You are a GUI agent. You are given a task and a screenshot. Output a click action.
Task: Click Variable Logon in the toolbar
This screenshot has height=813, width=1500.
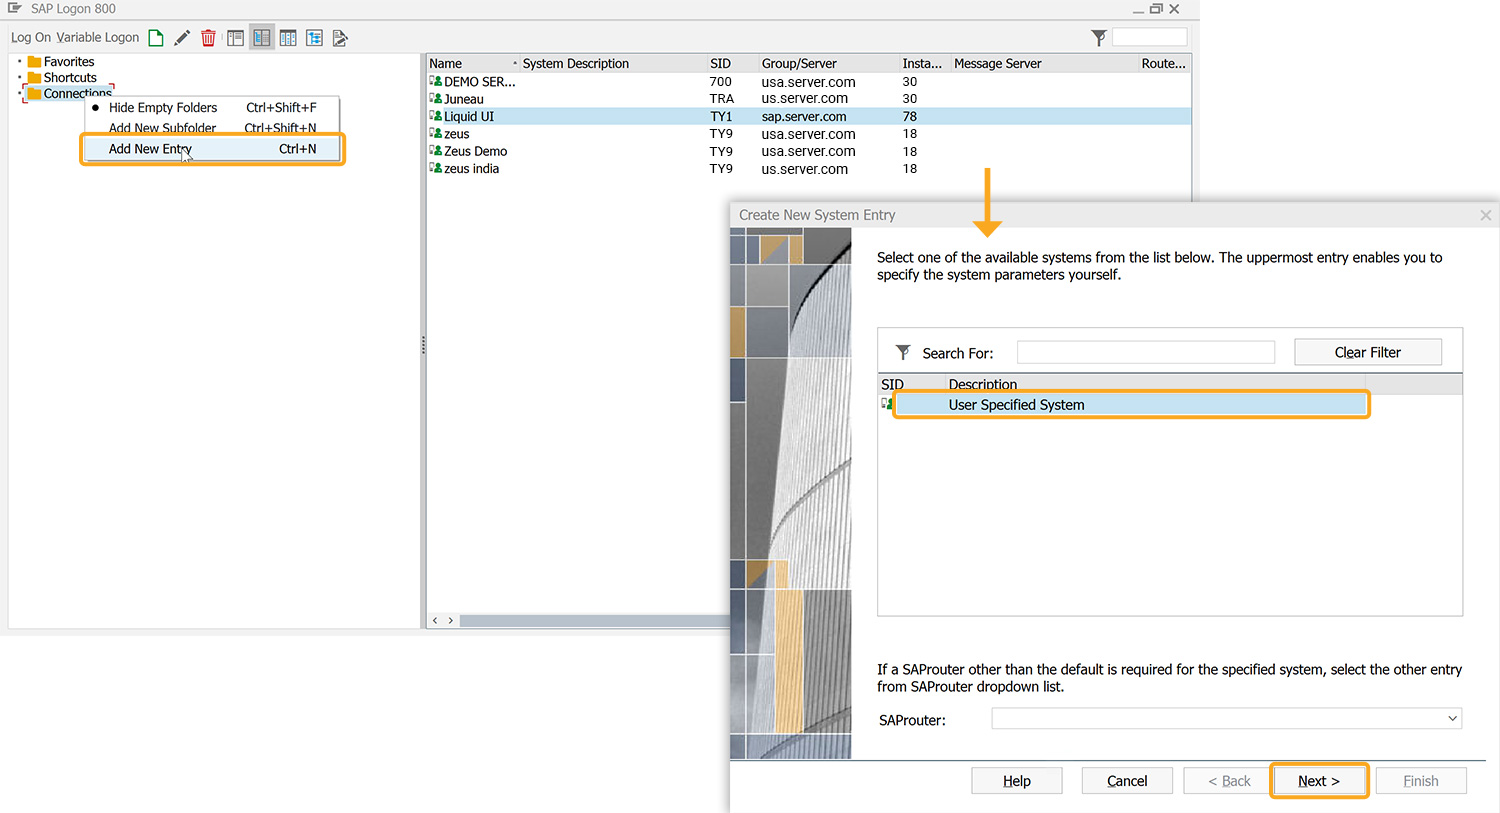(x=98, y=38)
